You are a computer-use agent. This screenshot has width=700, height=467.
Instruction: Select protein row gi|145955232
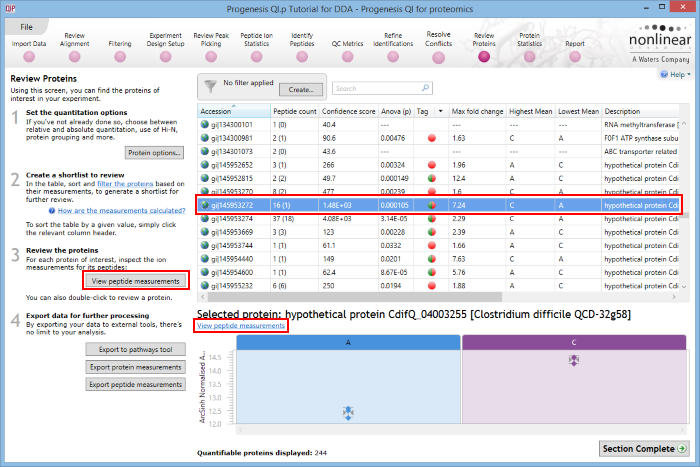pyautogui.click(x=438, y=285)
